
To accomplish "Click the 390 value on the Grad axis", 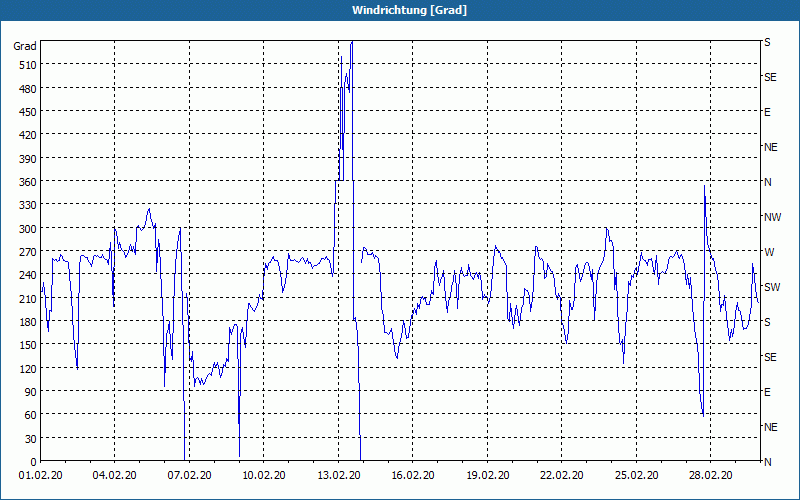I will 28,158.
